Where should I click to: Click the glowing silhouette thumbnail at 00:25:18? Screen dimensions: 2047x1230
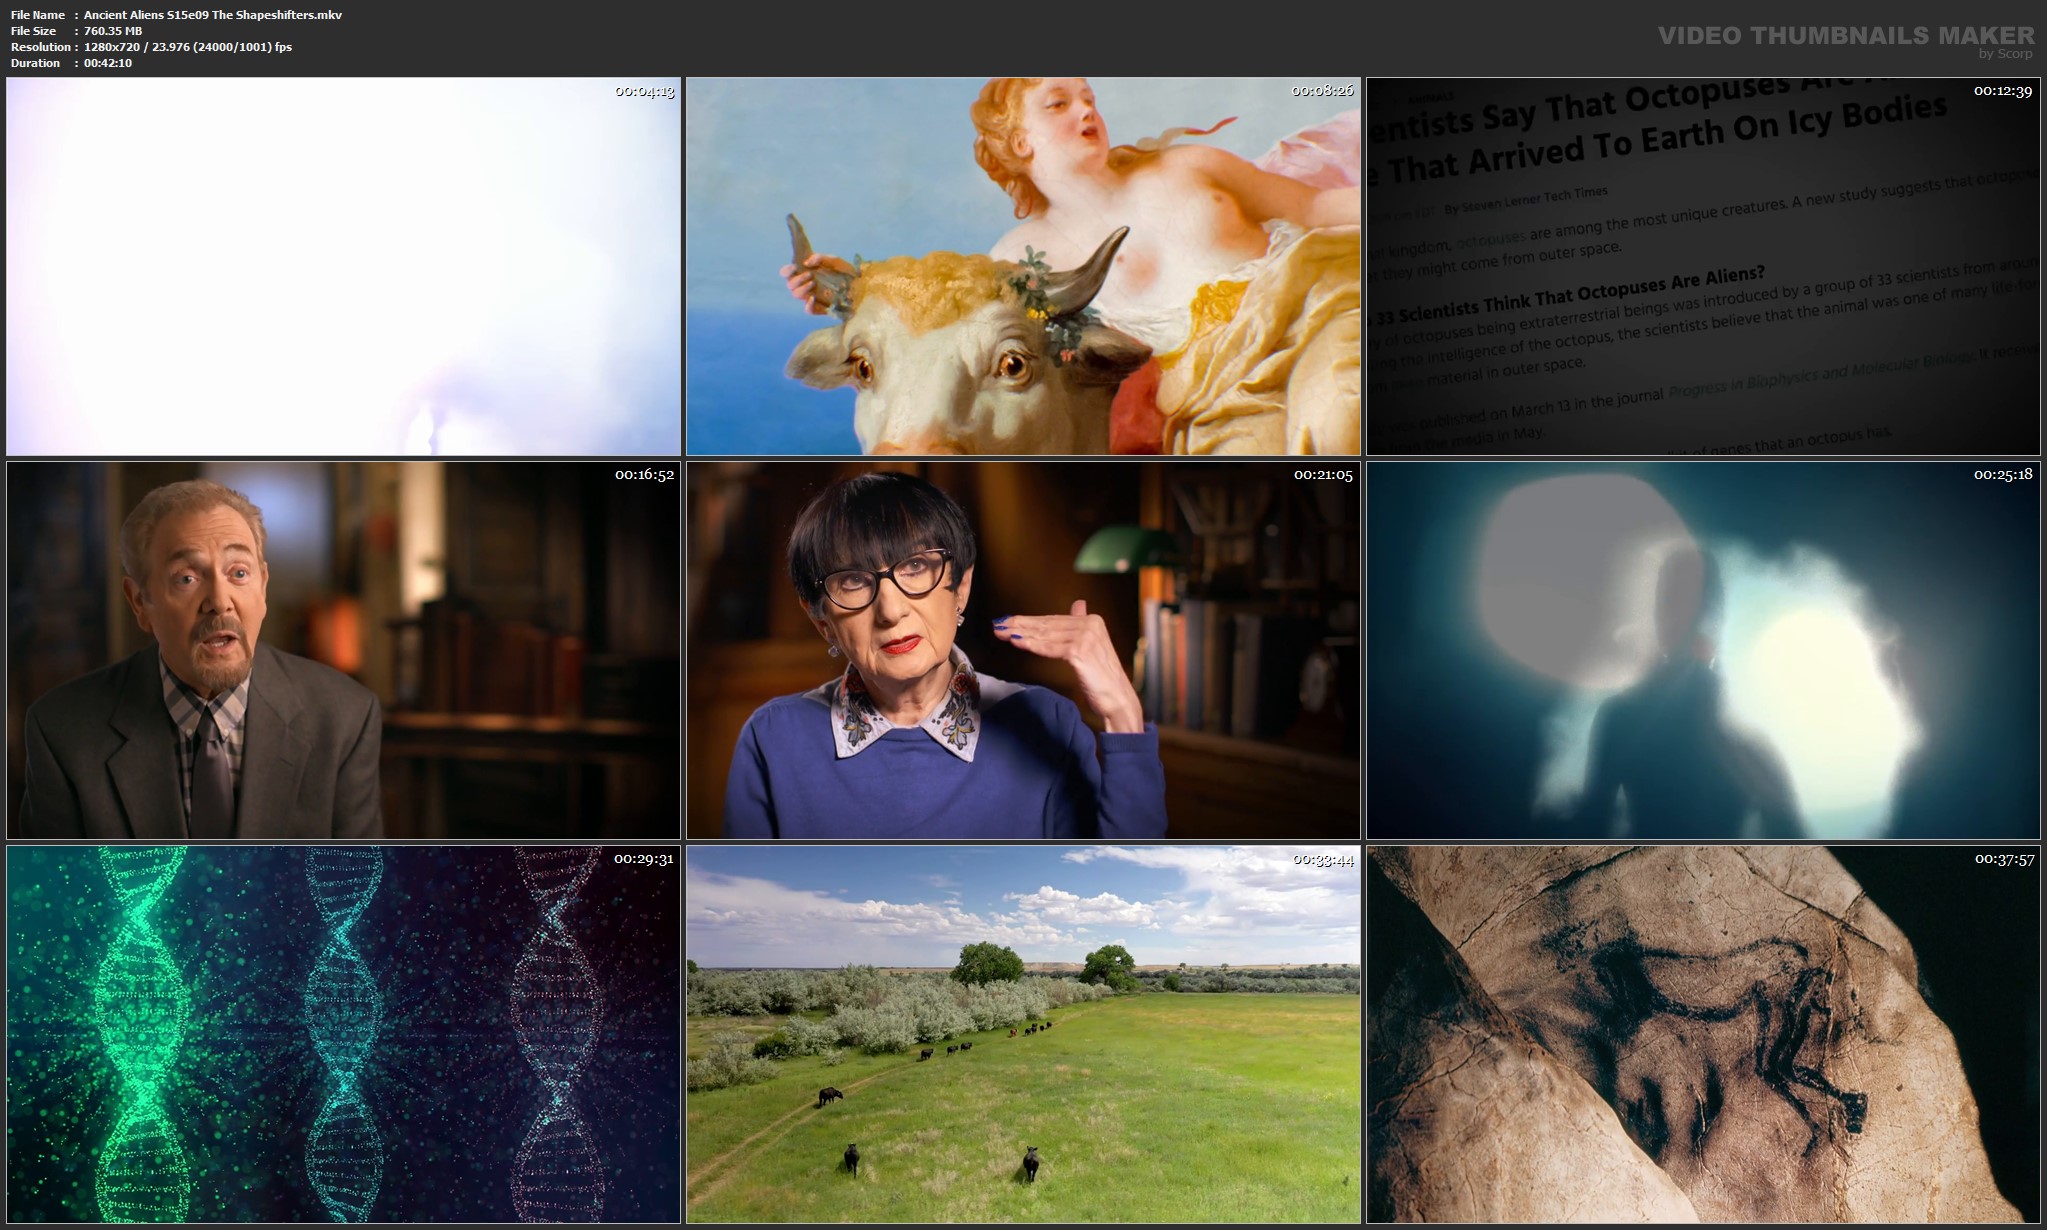(x=1702, y=650)
